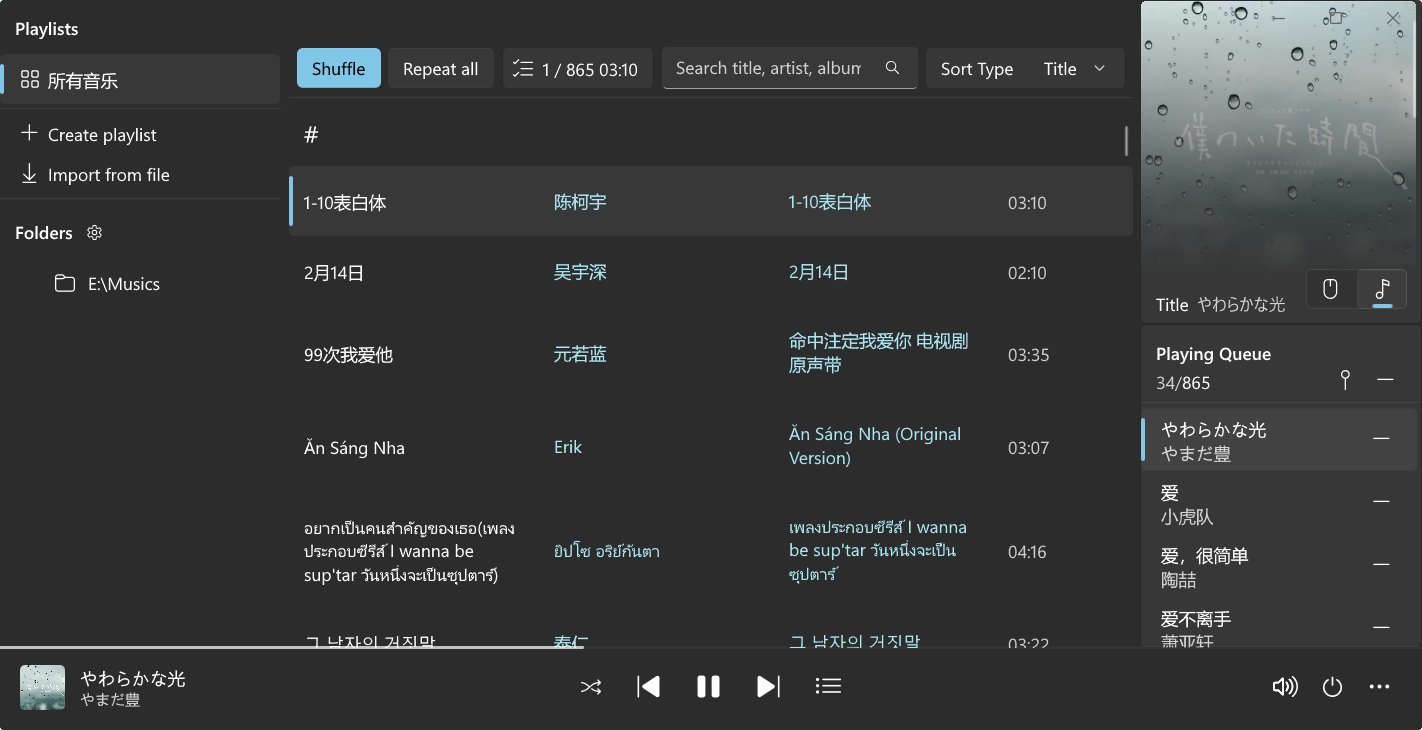
Task: Open the 1 / 865 selection counter
Action: click(577, 69)
